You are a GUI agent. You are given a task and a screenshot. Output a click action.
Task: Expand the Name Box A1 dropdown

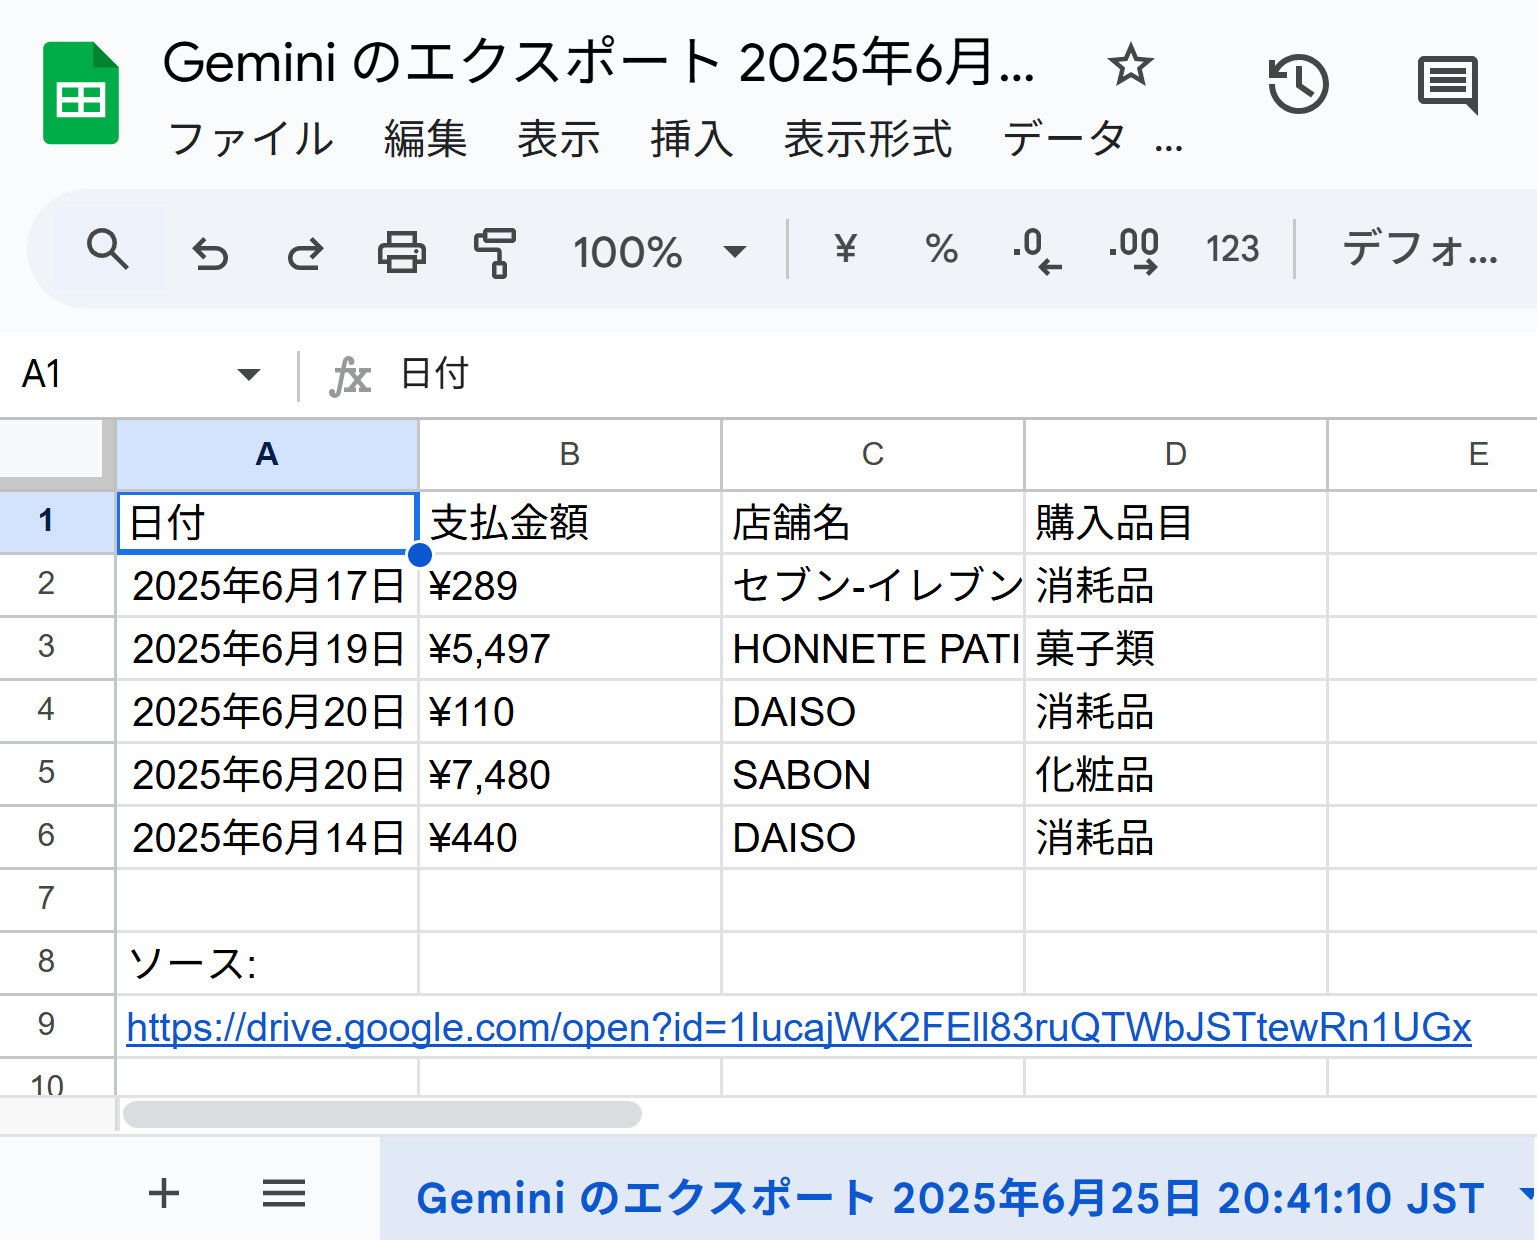coord(249,375)
